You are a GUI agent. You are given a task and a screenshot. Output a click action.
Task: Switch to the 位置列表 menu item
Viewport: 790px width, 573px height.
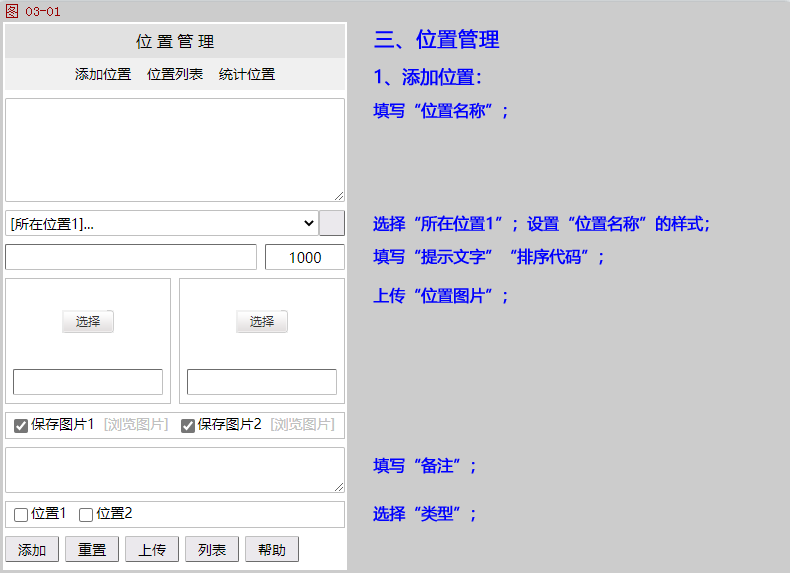point(175,74)
